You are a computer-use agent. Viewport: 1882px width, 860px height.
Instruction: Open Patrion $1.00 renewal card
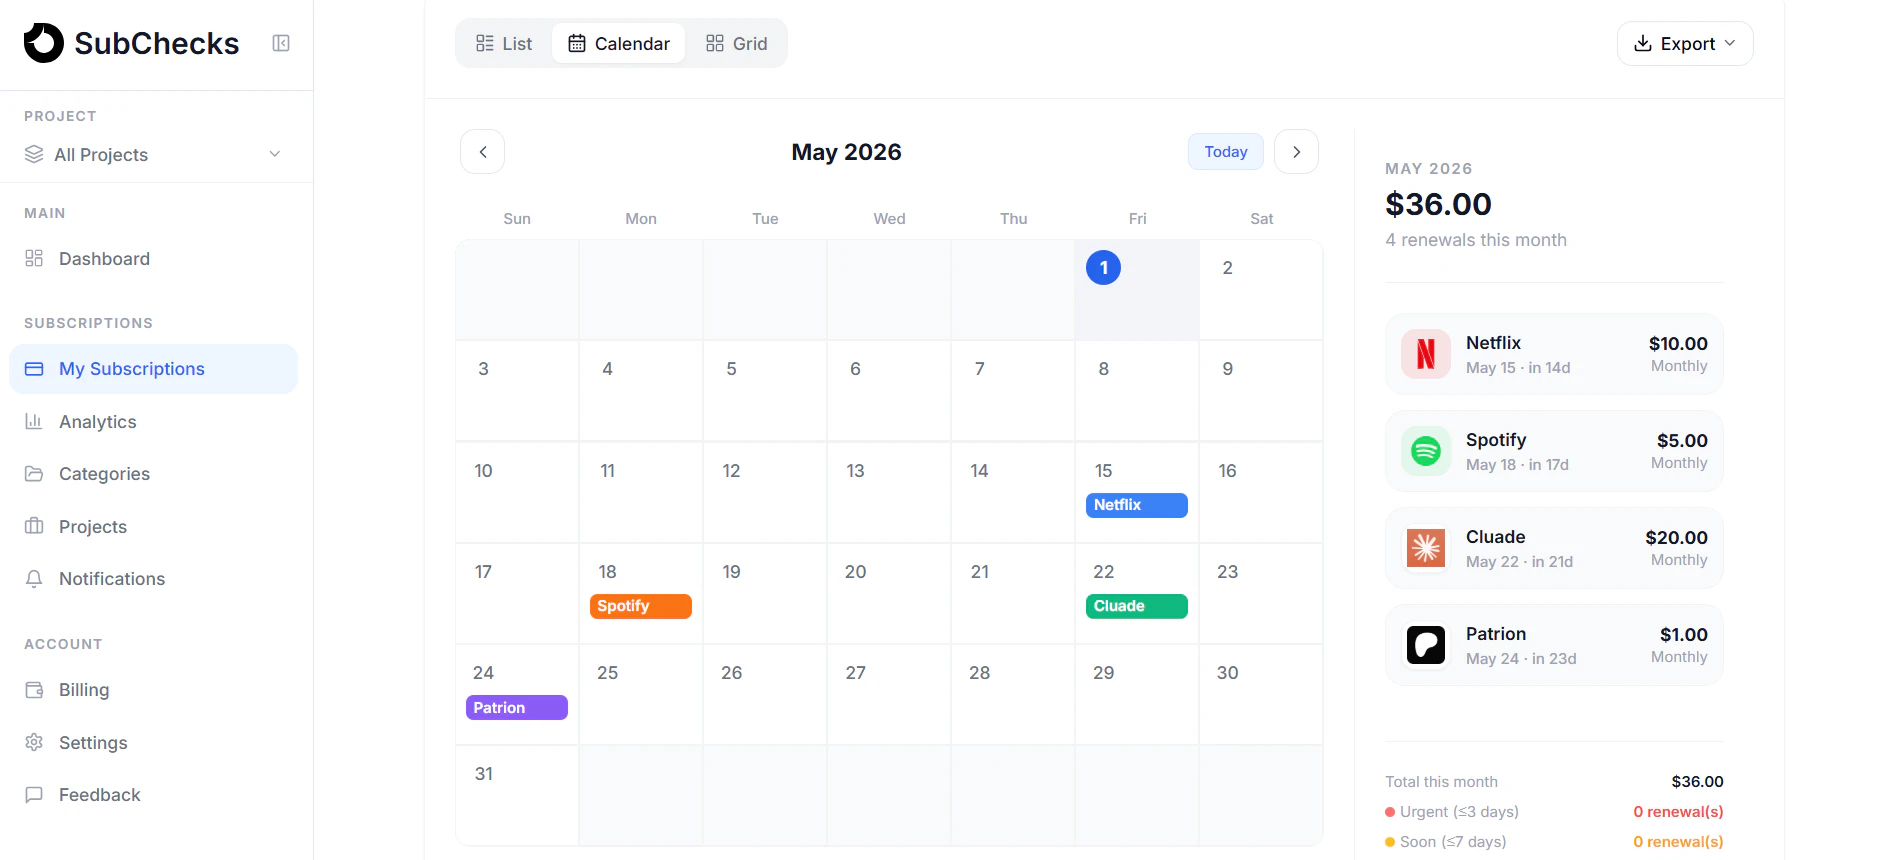coord(1554,645)
